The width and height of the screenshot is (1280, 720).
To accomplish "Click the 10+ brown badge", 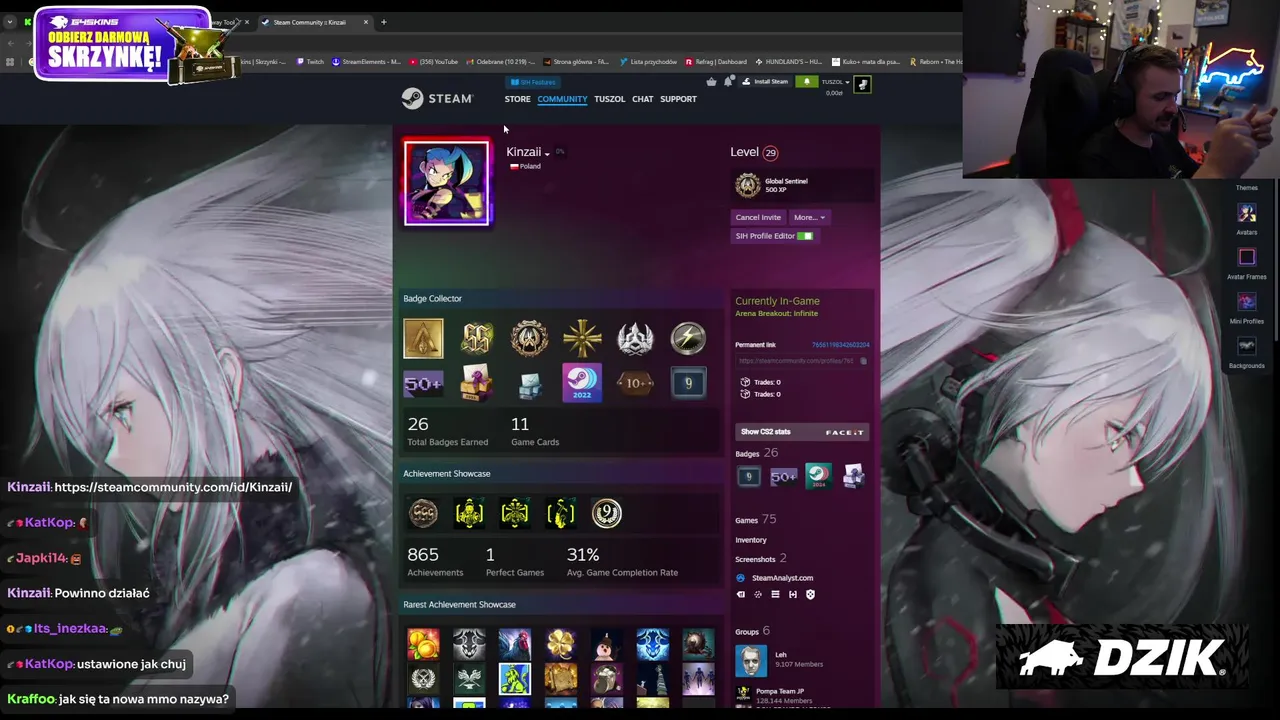I will [635, 383].
